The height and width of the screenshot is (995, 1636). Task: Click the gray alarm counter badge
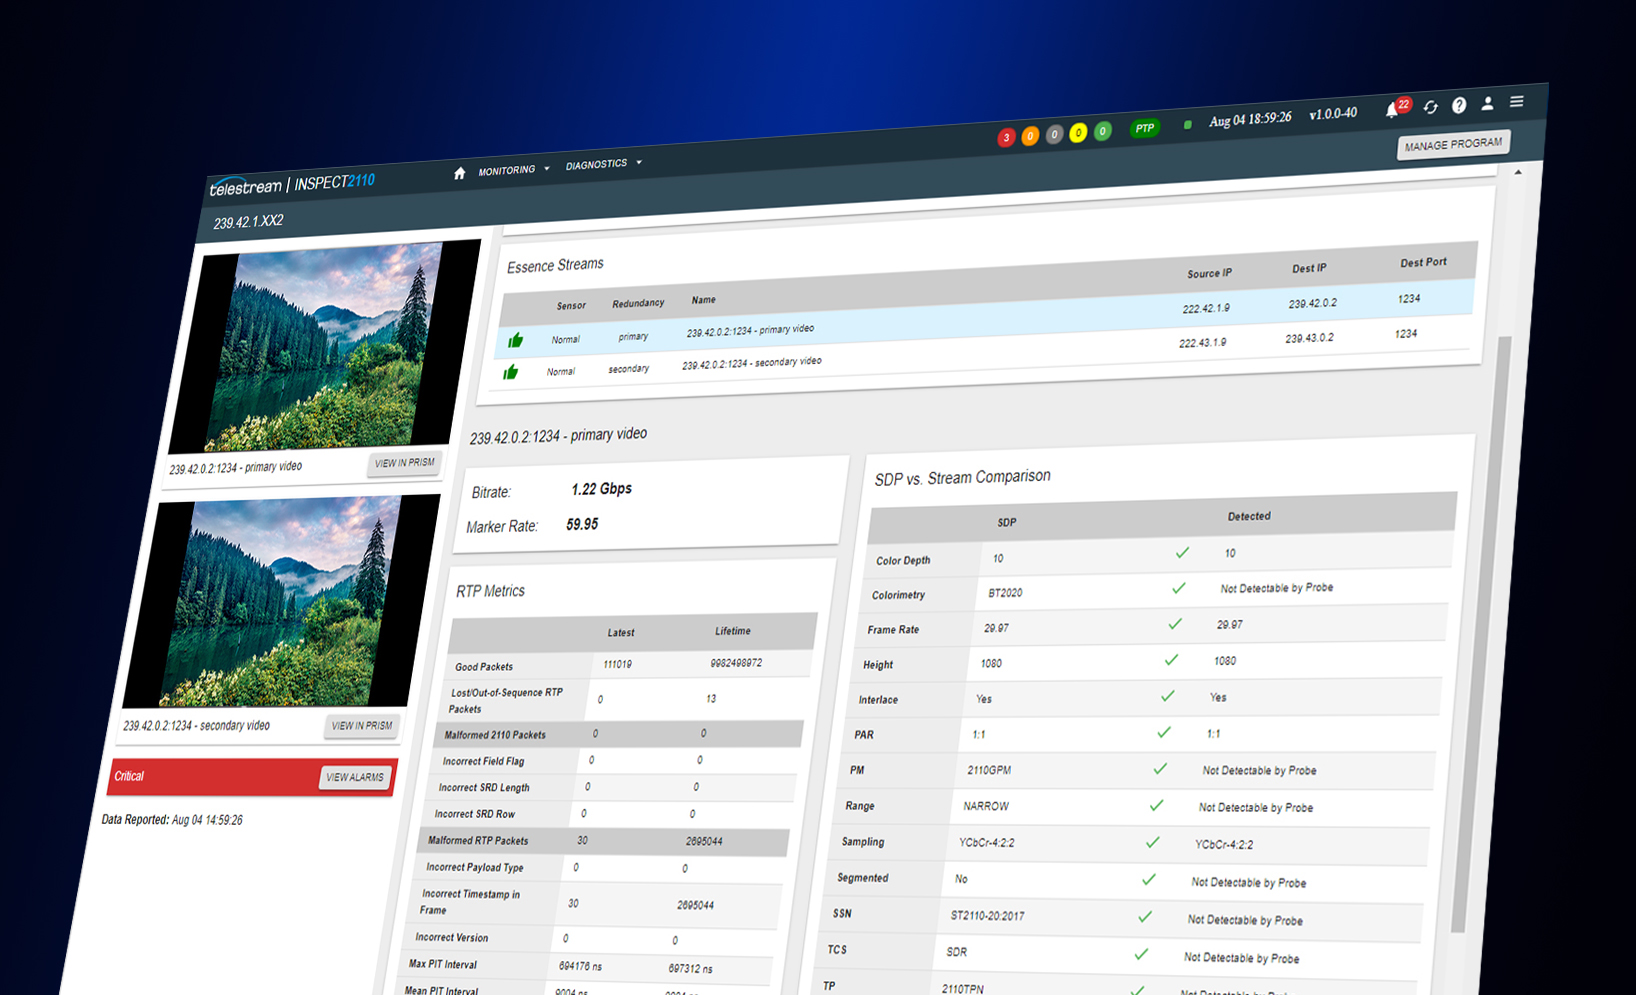pyautogui.click(x=1054, y=135)
